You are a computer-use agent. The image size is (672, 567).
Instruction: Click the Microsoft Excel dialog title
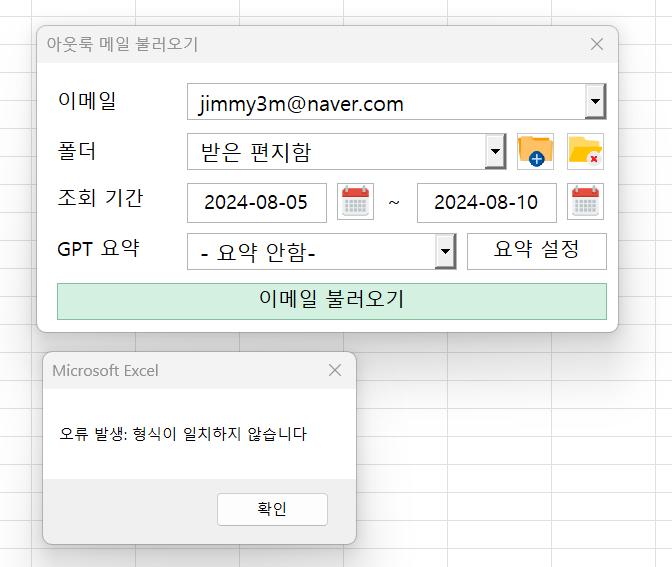(105, 371)
